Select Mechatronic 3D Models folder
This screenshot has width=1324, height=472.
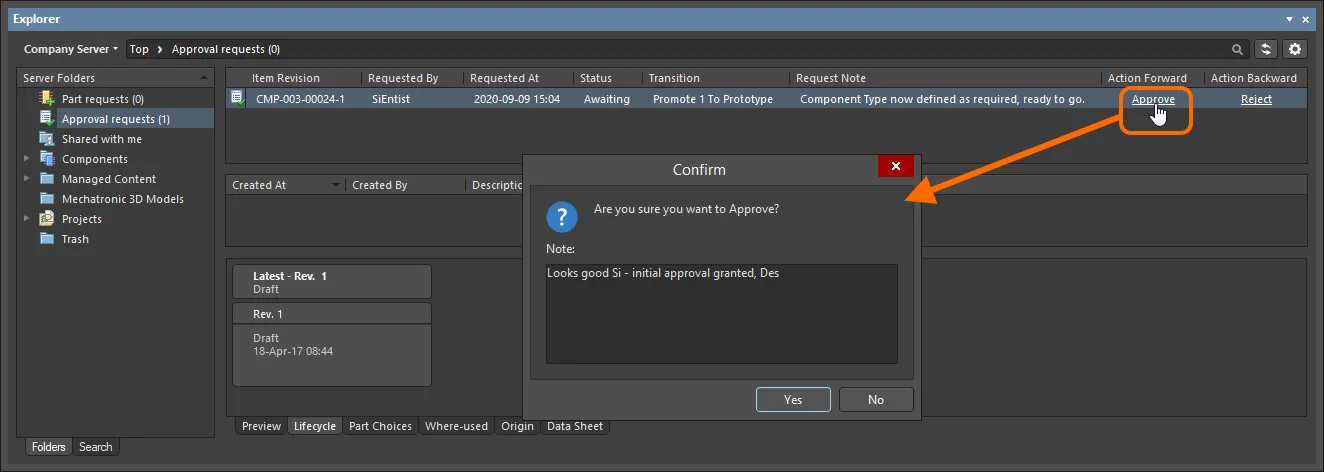pyautogui.click(x=123, y=199)
